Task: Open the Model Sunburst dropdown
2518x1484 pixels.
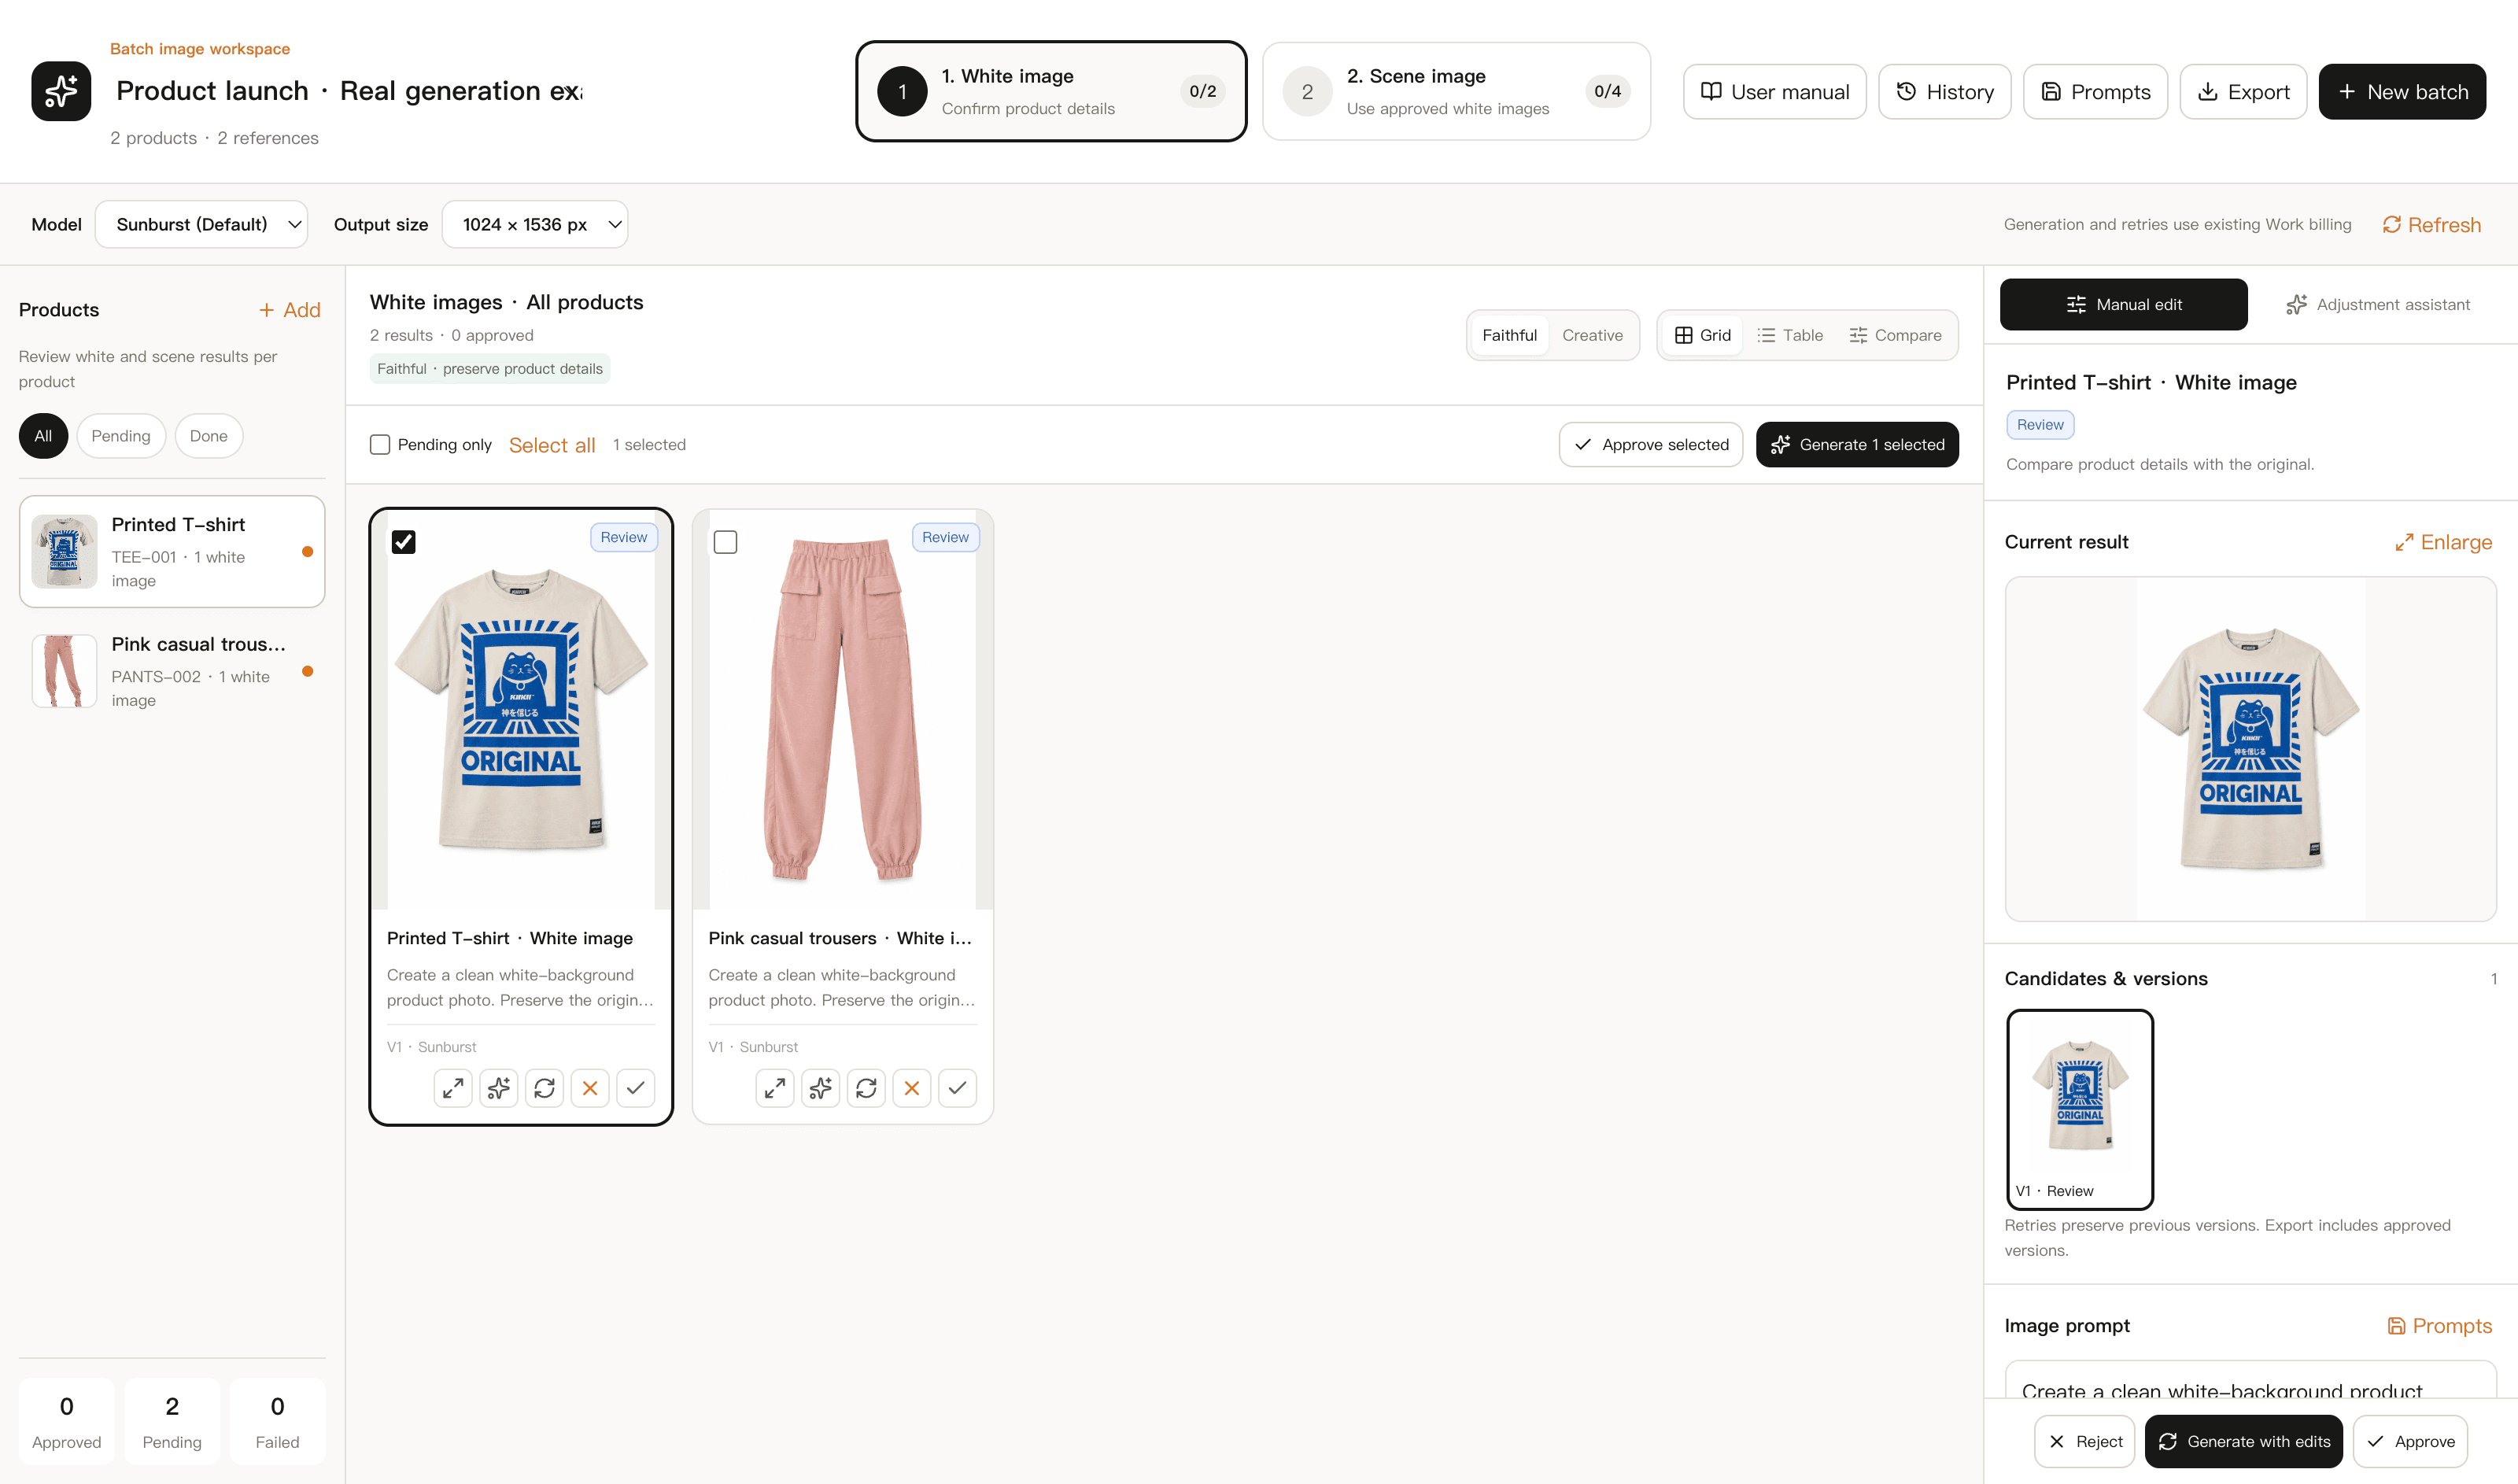Action: (201, 225)
